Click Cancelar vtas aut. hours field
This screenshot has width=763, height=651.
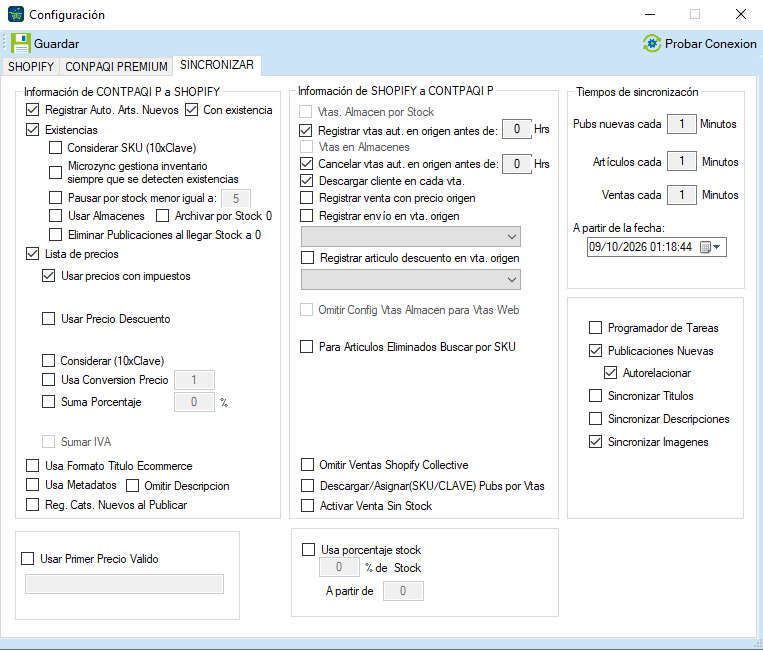[x=517, y=163]
